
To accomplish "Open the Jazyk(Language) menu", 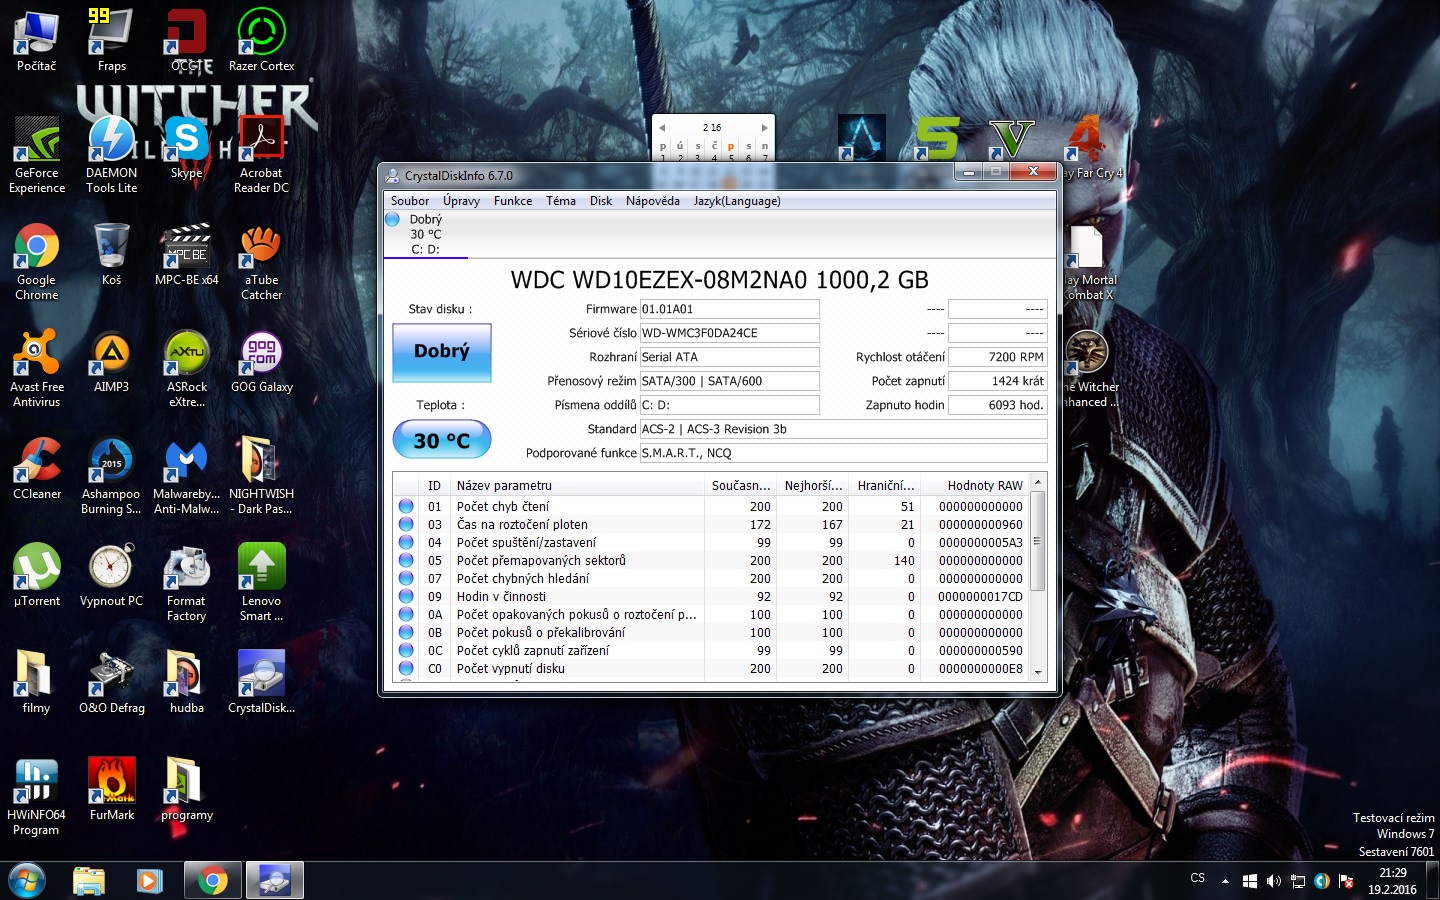I will tap(737, 201).
